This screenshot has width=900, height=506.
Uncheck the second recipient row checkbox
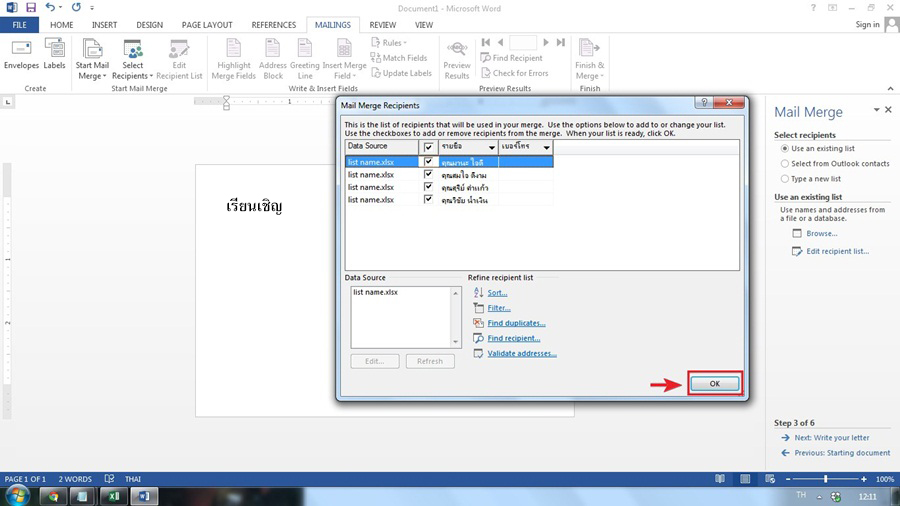coord(428,174)
